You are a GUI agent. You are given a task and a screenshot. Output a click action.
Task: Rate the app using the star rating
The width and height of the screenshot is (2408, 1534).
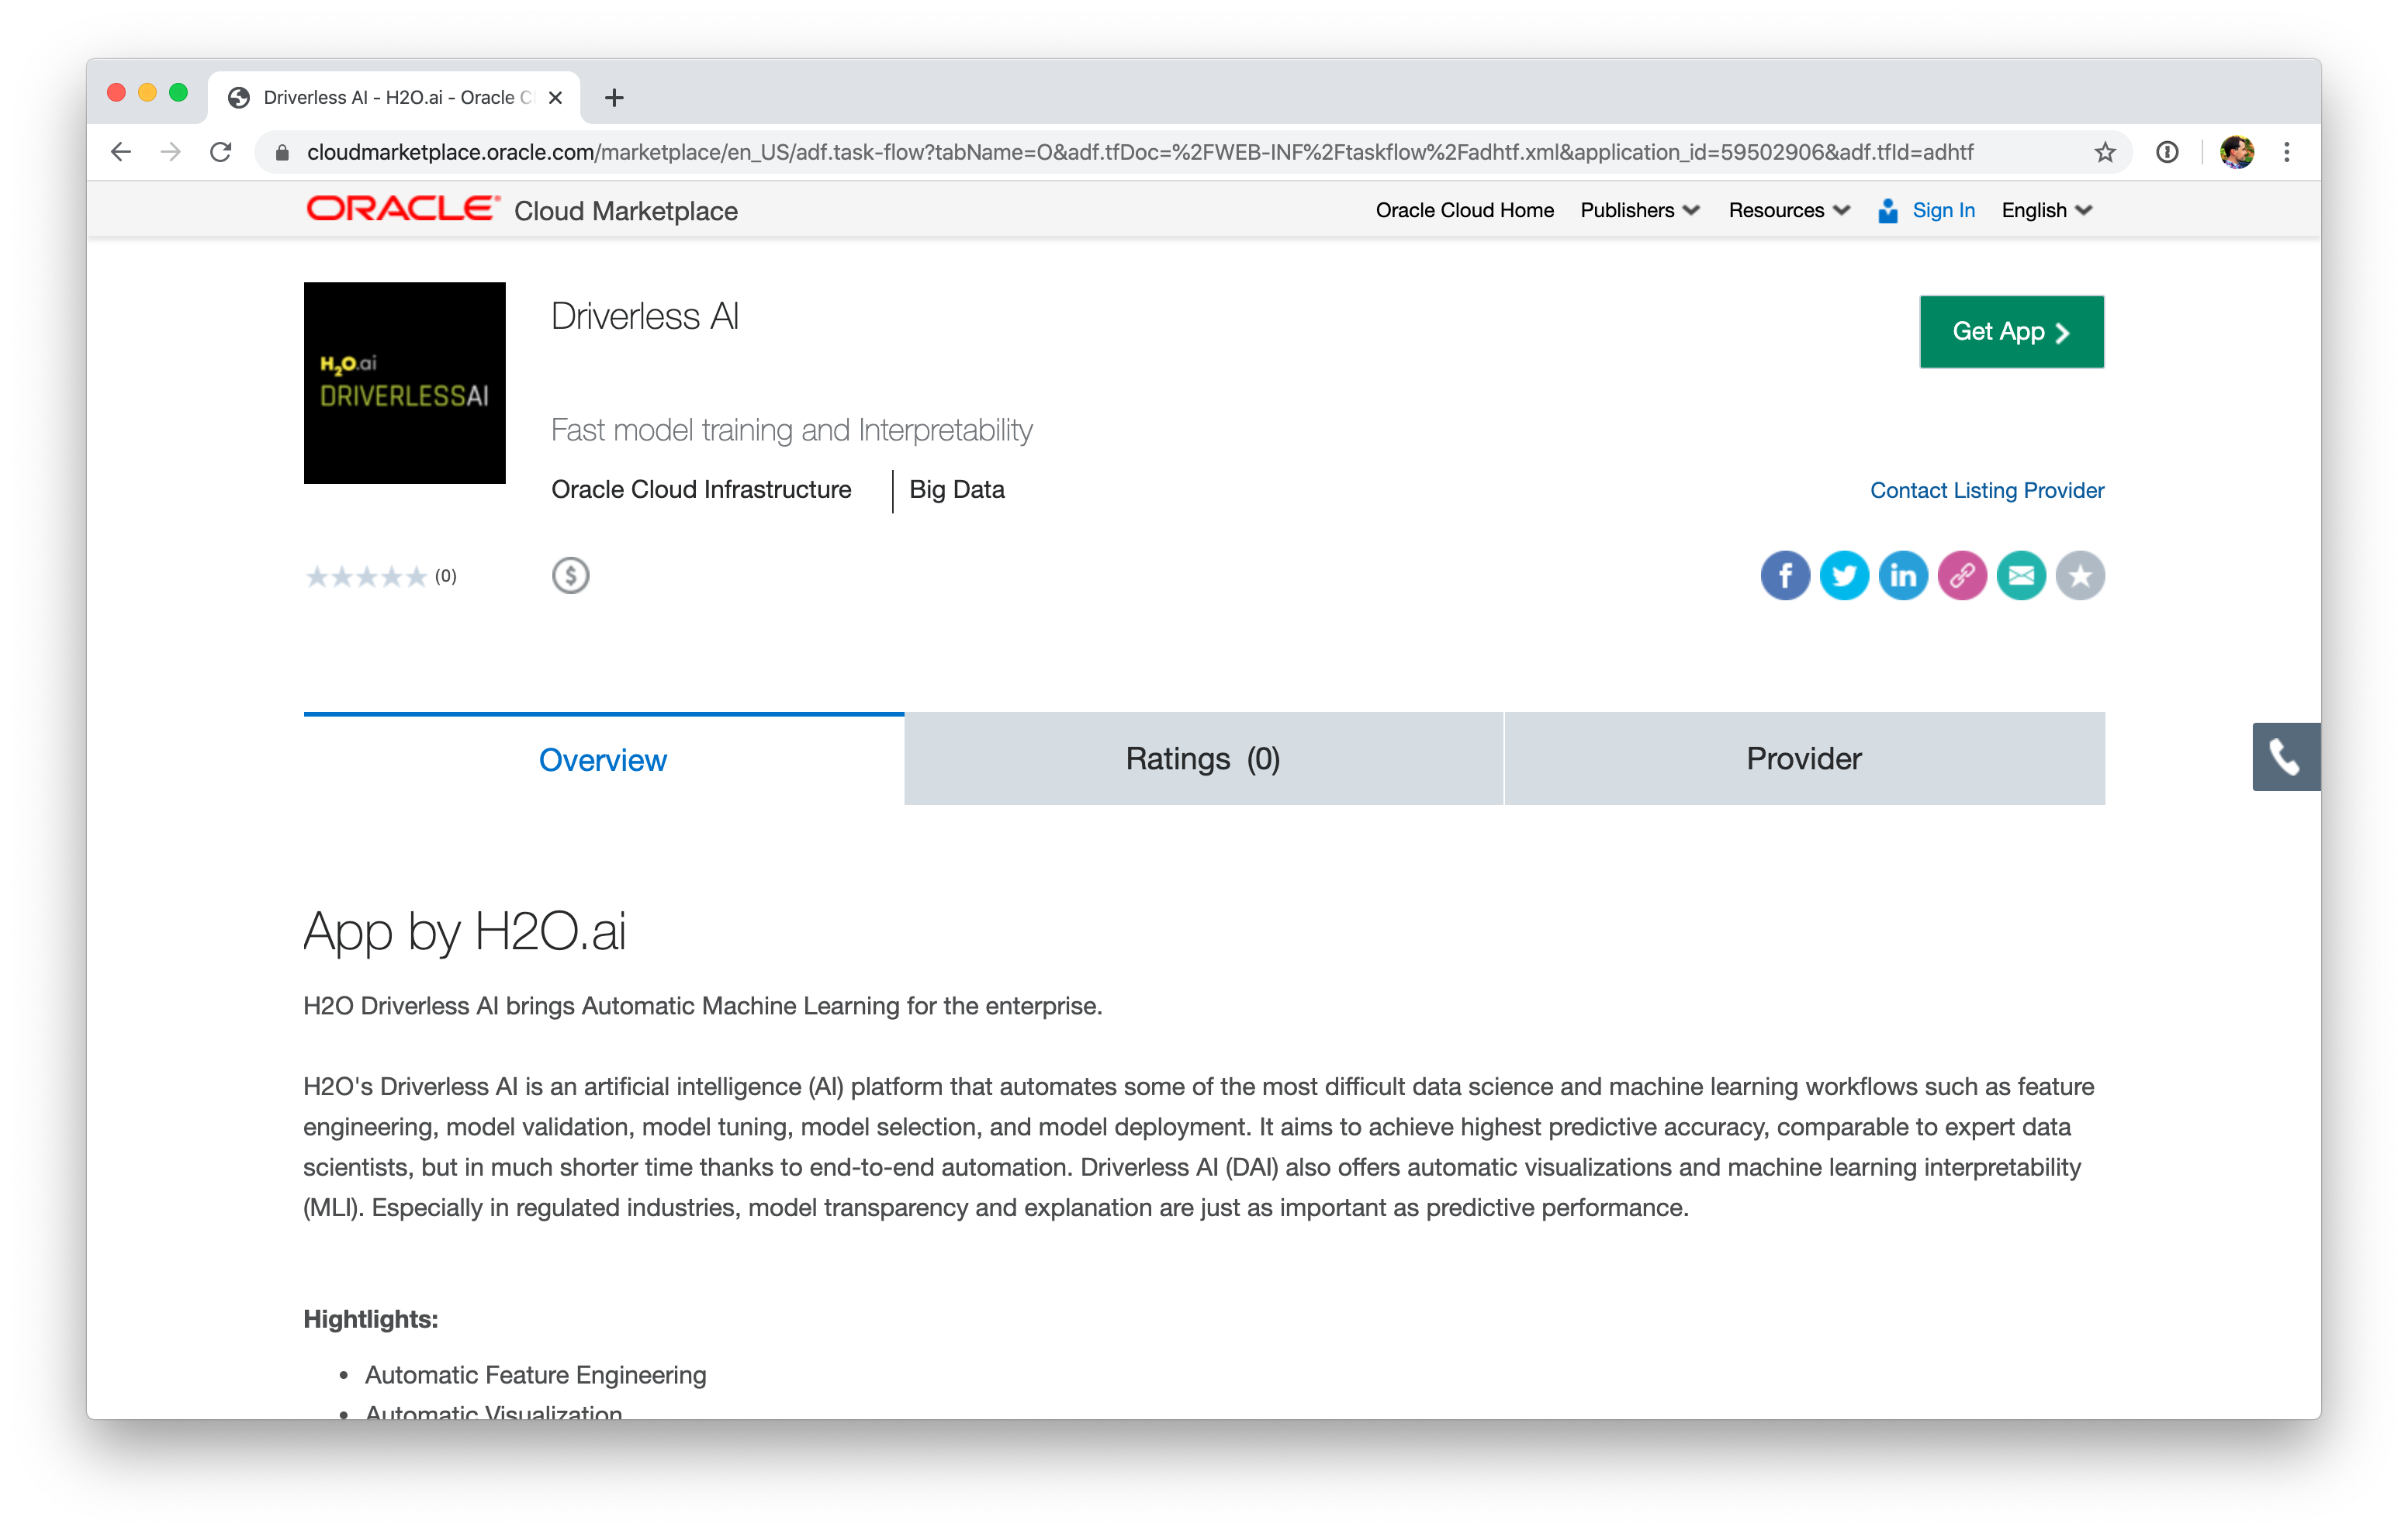(x=367, y=575)
